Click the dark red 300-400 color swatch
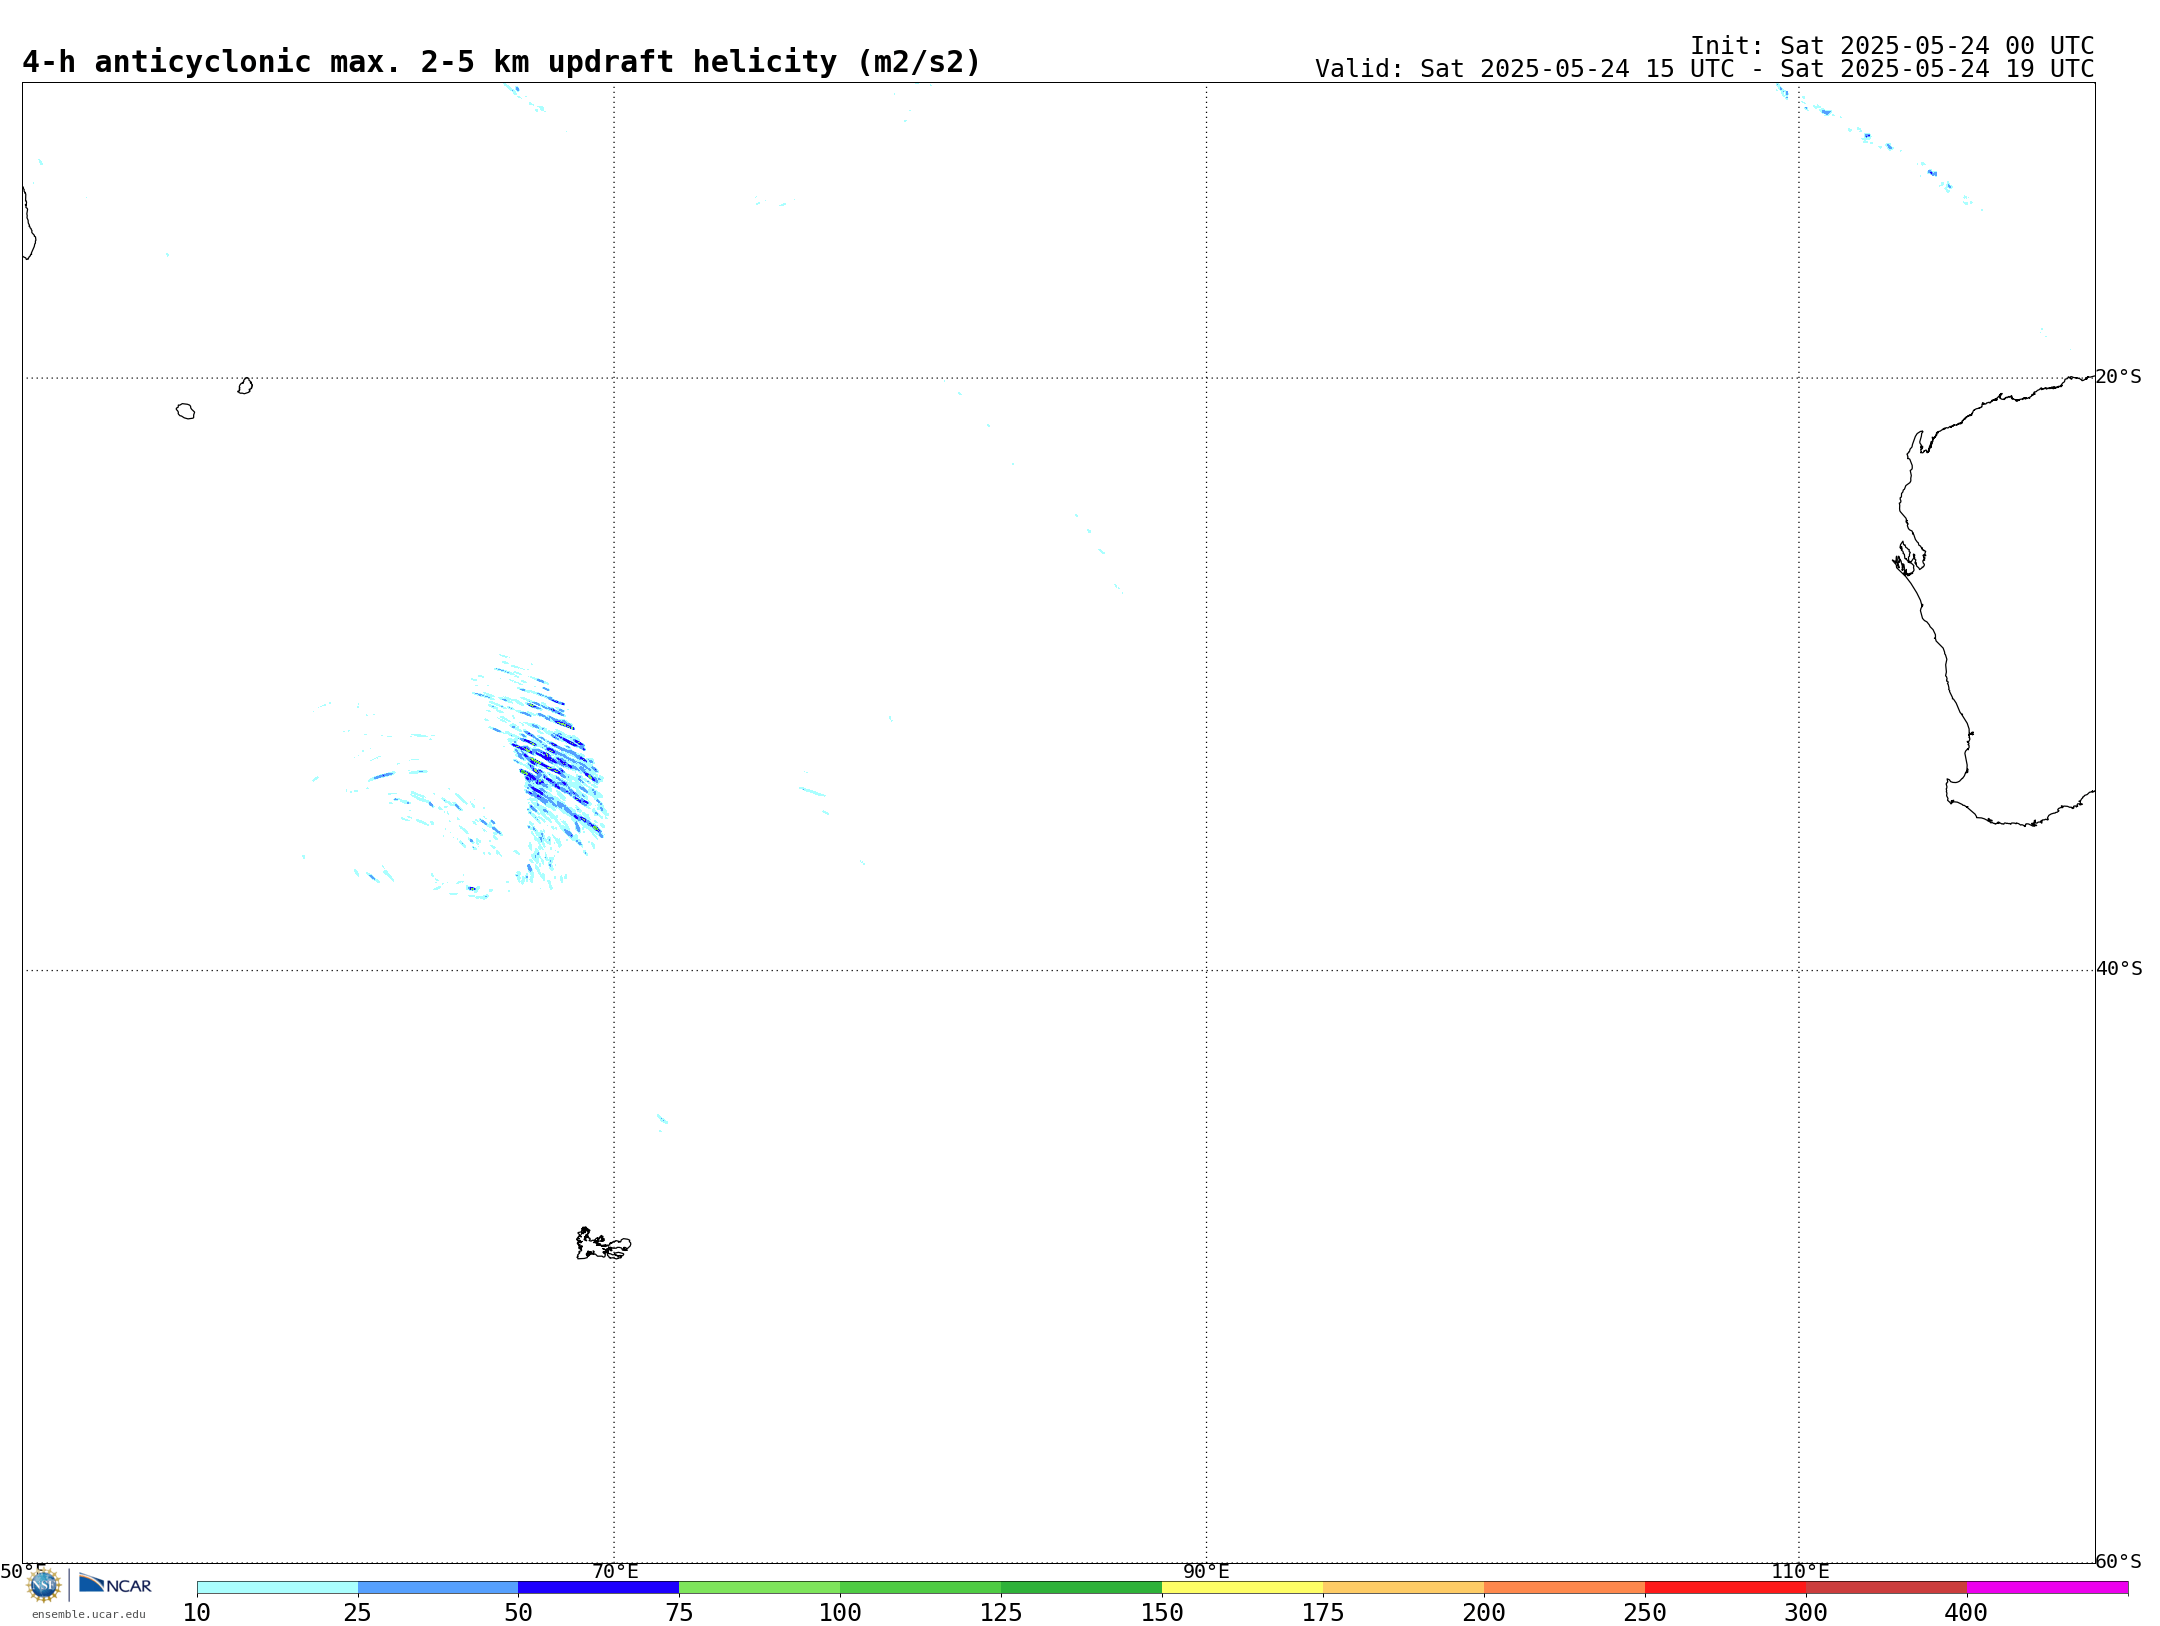The height and width of the screenshot is (1626, 2160). point(1887,1588)
